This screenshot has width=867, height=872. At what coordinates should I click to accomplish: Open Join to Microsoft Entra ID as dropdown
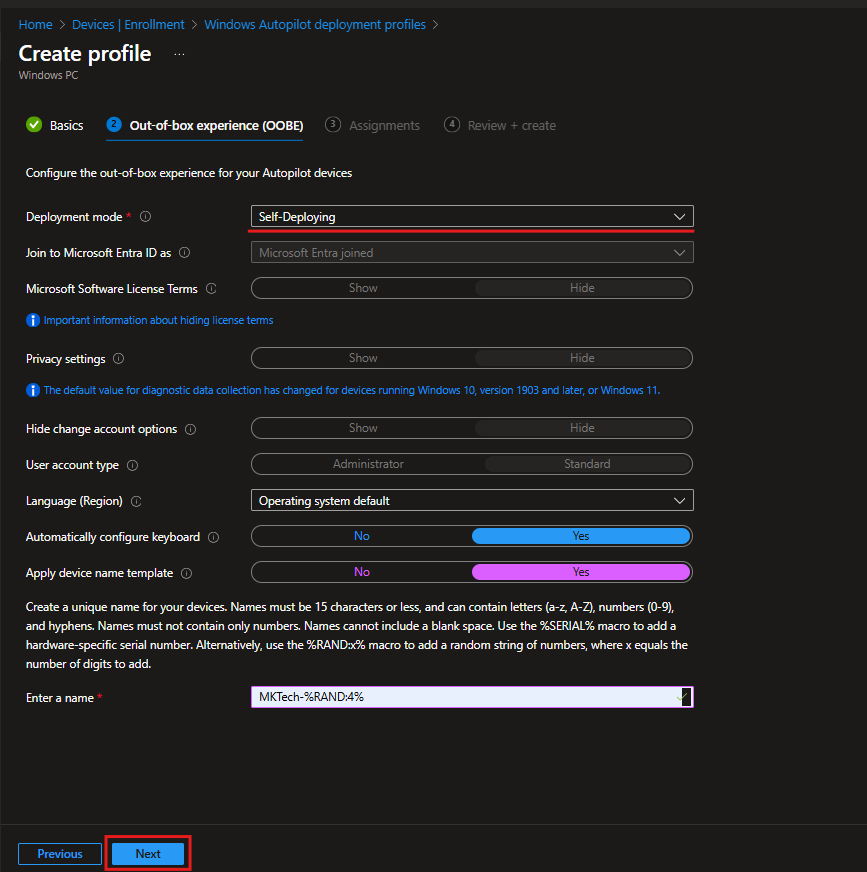471,253
